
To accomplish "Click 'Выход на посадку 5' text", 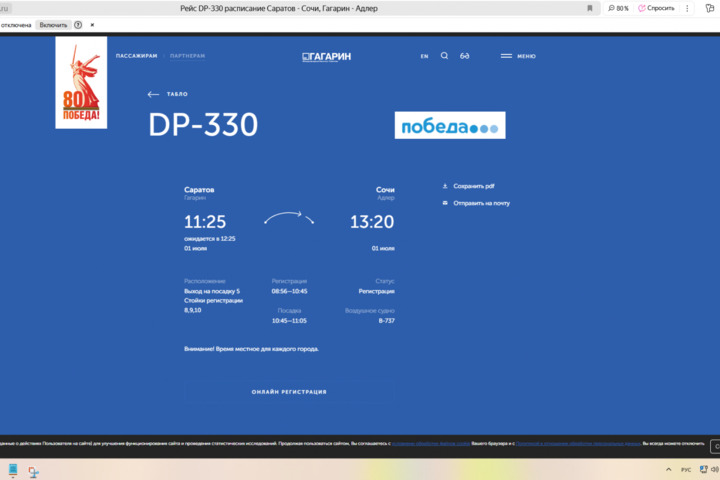I will click(212, 291).
